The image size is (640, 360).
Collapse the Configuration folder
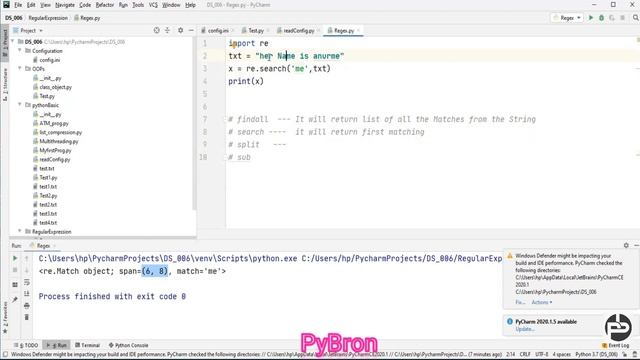(20, 51)
